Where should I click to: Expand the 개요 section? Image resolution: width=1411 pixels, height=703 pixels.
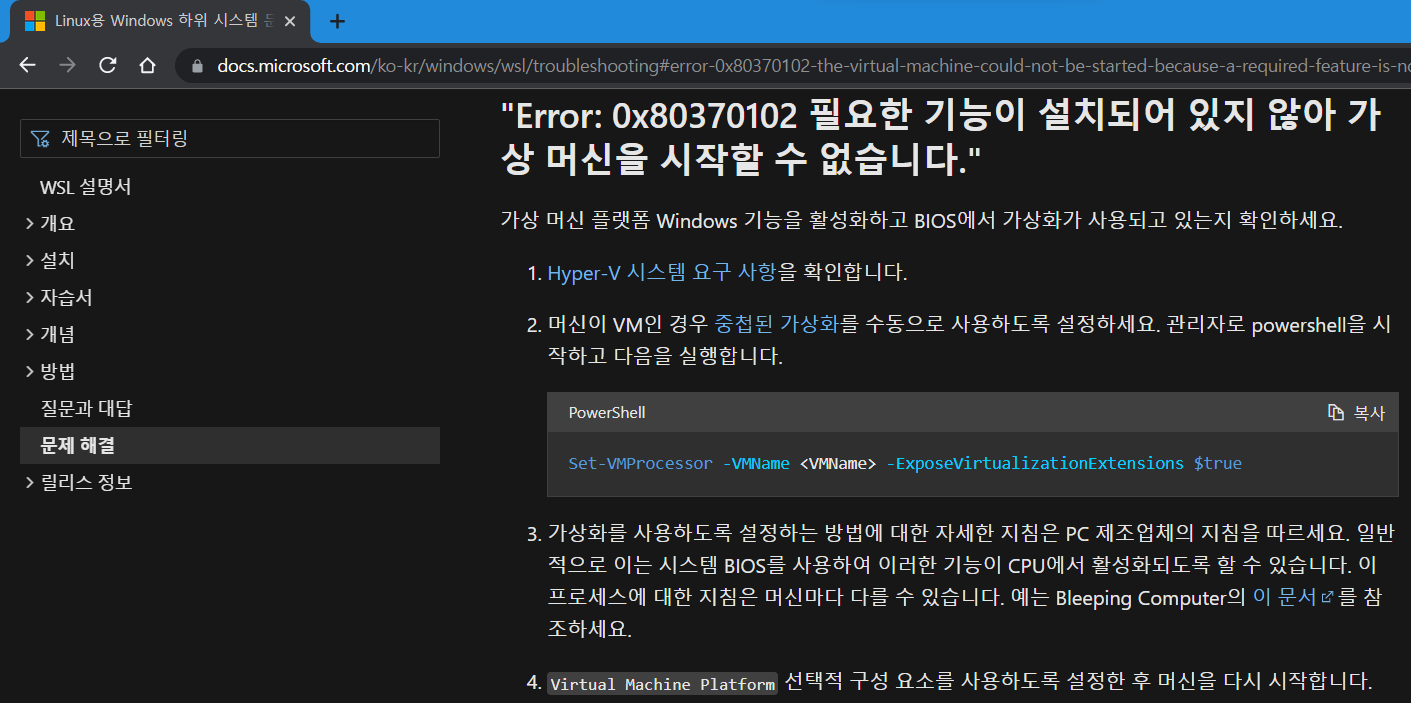(50, 224)
